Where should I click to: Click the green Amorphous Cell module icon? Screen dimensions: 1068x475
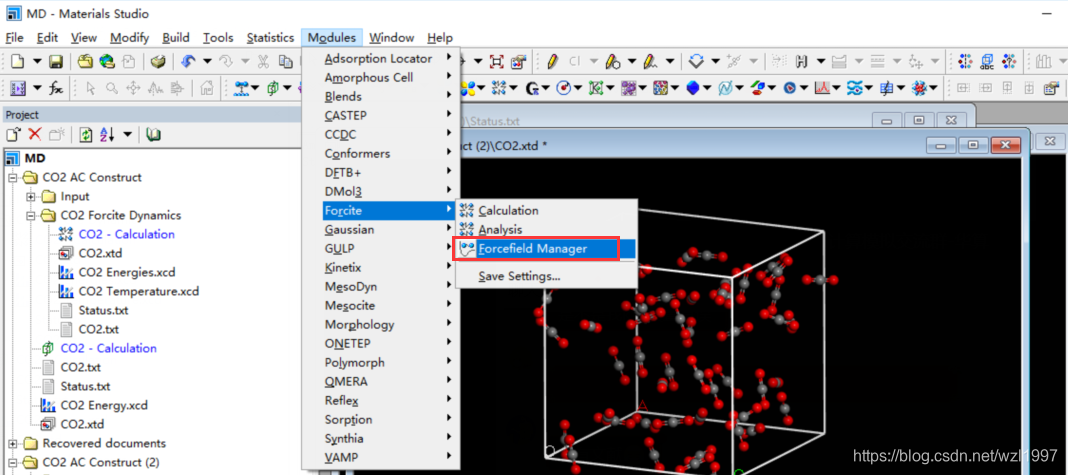pos(271,87)
